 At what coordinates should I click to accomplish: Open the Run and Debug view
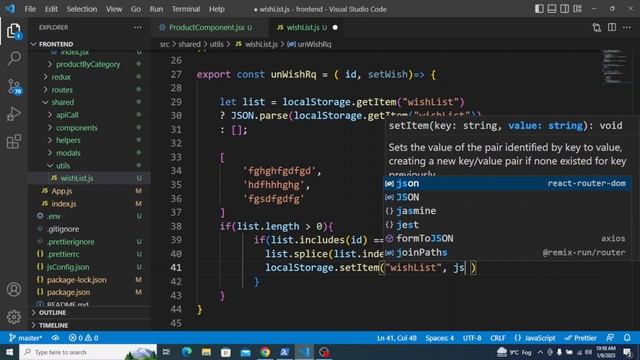pos(14,114)
